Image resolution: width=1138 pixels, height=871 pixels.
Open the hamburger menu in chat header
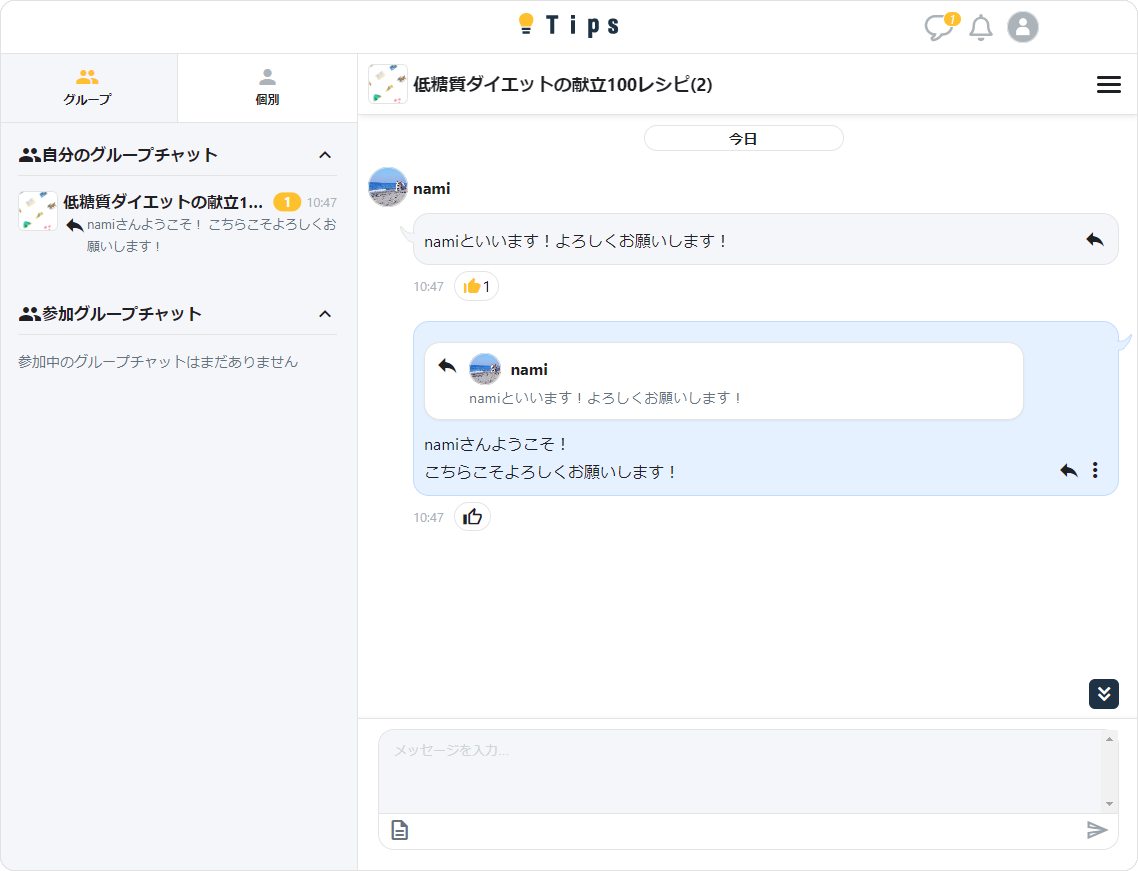tap(1108, 84)
